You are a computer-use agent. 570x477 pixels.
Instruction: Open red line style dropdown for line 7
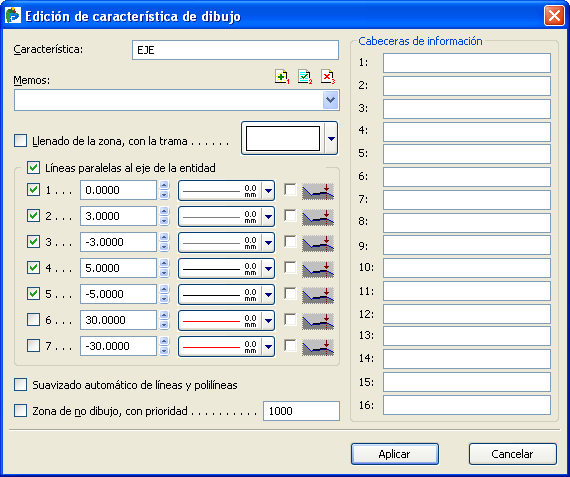click(268, 346)
